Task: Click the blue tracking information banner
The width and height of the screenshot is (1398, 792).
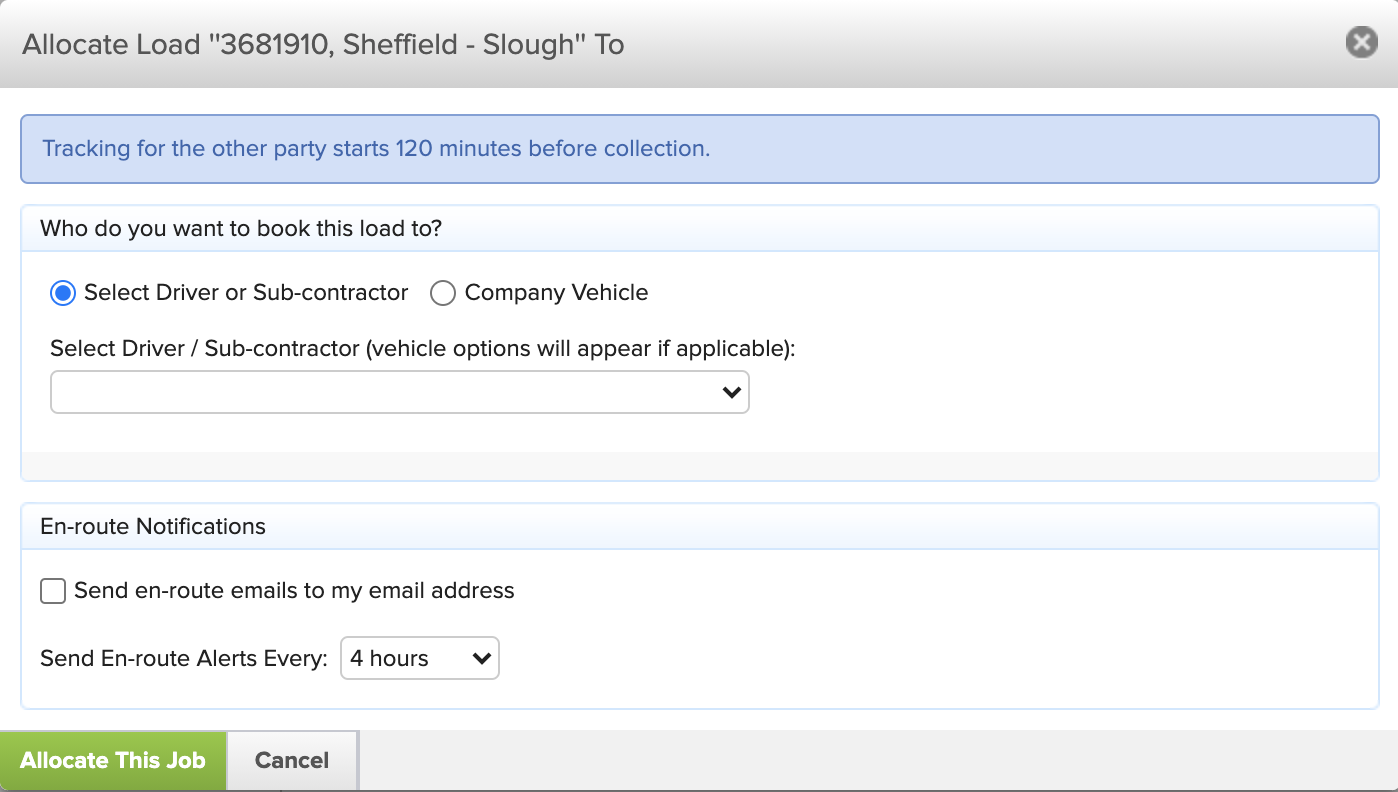Action: pyautogui.click(x=700, y=149)
